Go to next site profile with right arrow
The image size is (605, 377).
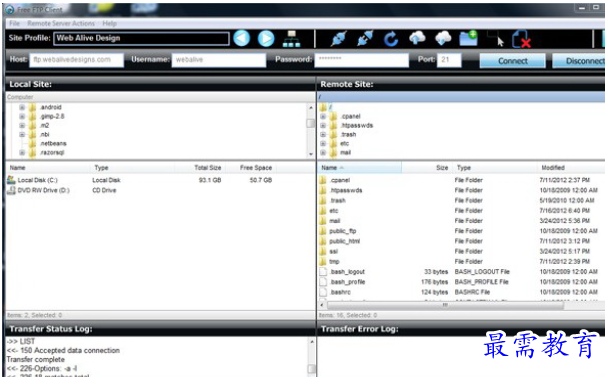click(x=266, y=39)
